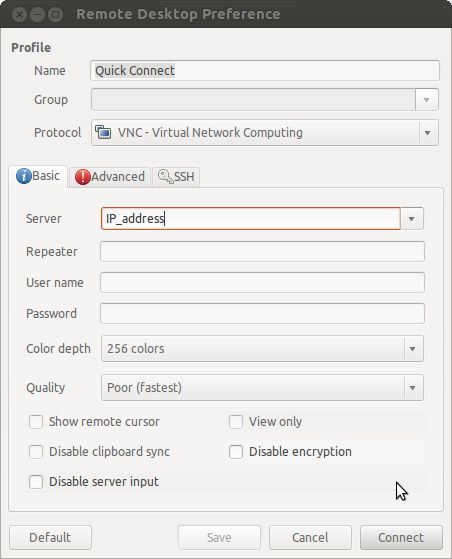The height and width of the screenshot is (559, 452).
Task: Click the Password input field
Action: coord(262,313)
